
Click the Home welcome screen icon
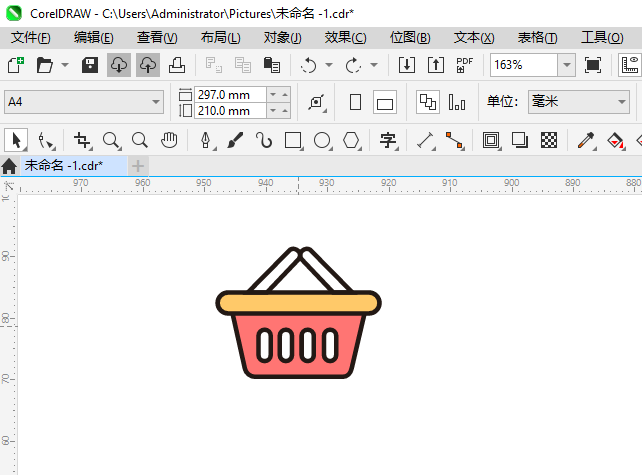[9, 166]
